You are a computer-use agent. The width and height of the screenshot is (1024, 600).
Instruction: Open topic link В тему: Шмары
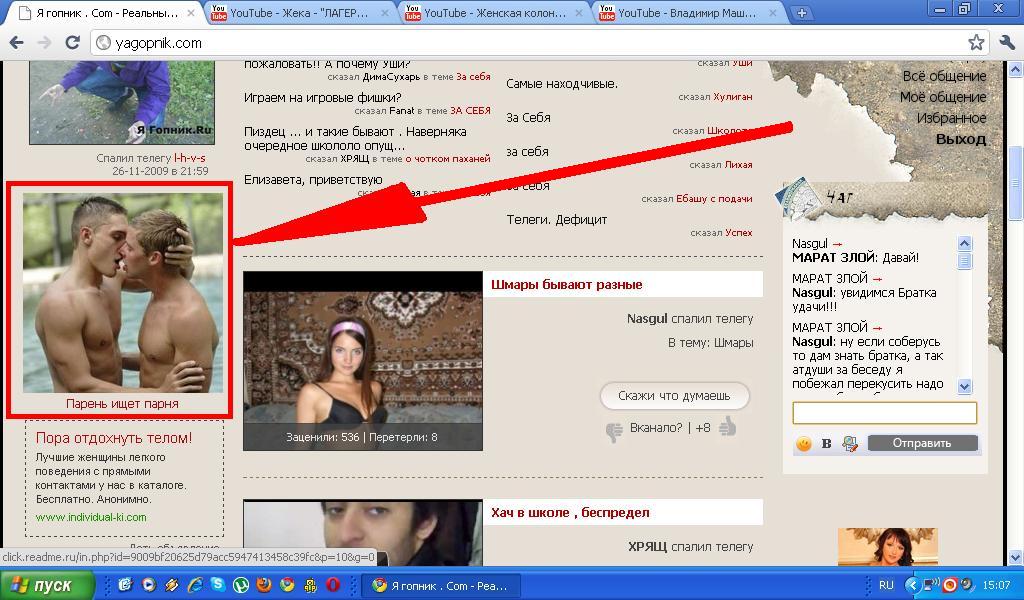[711, 343]
